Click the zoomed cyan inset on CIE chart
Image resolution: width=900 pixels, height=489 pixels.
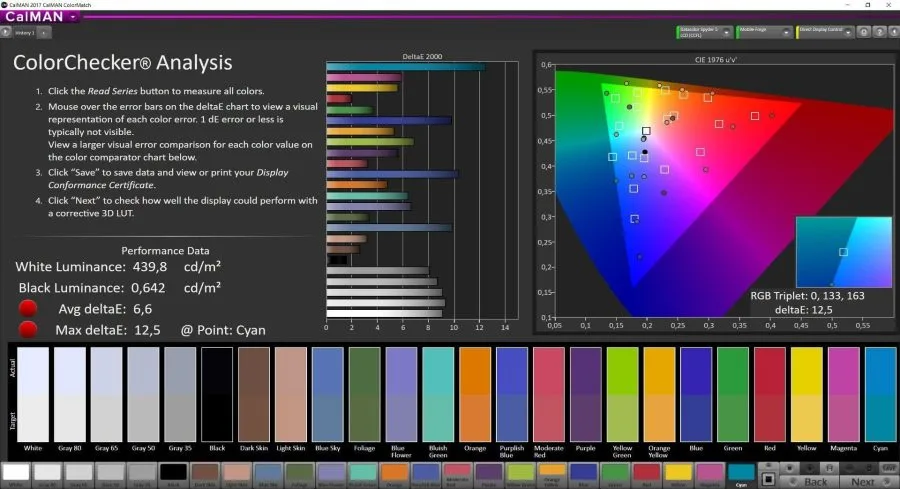pos(843,252)
